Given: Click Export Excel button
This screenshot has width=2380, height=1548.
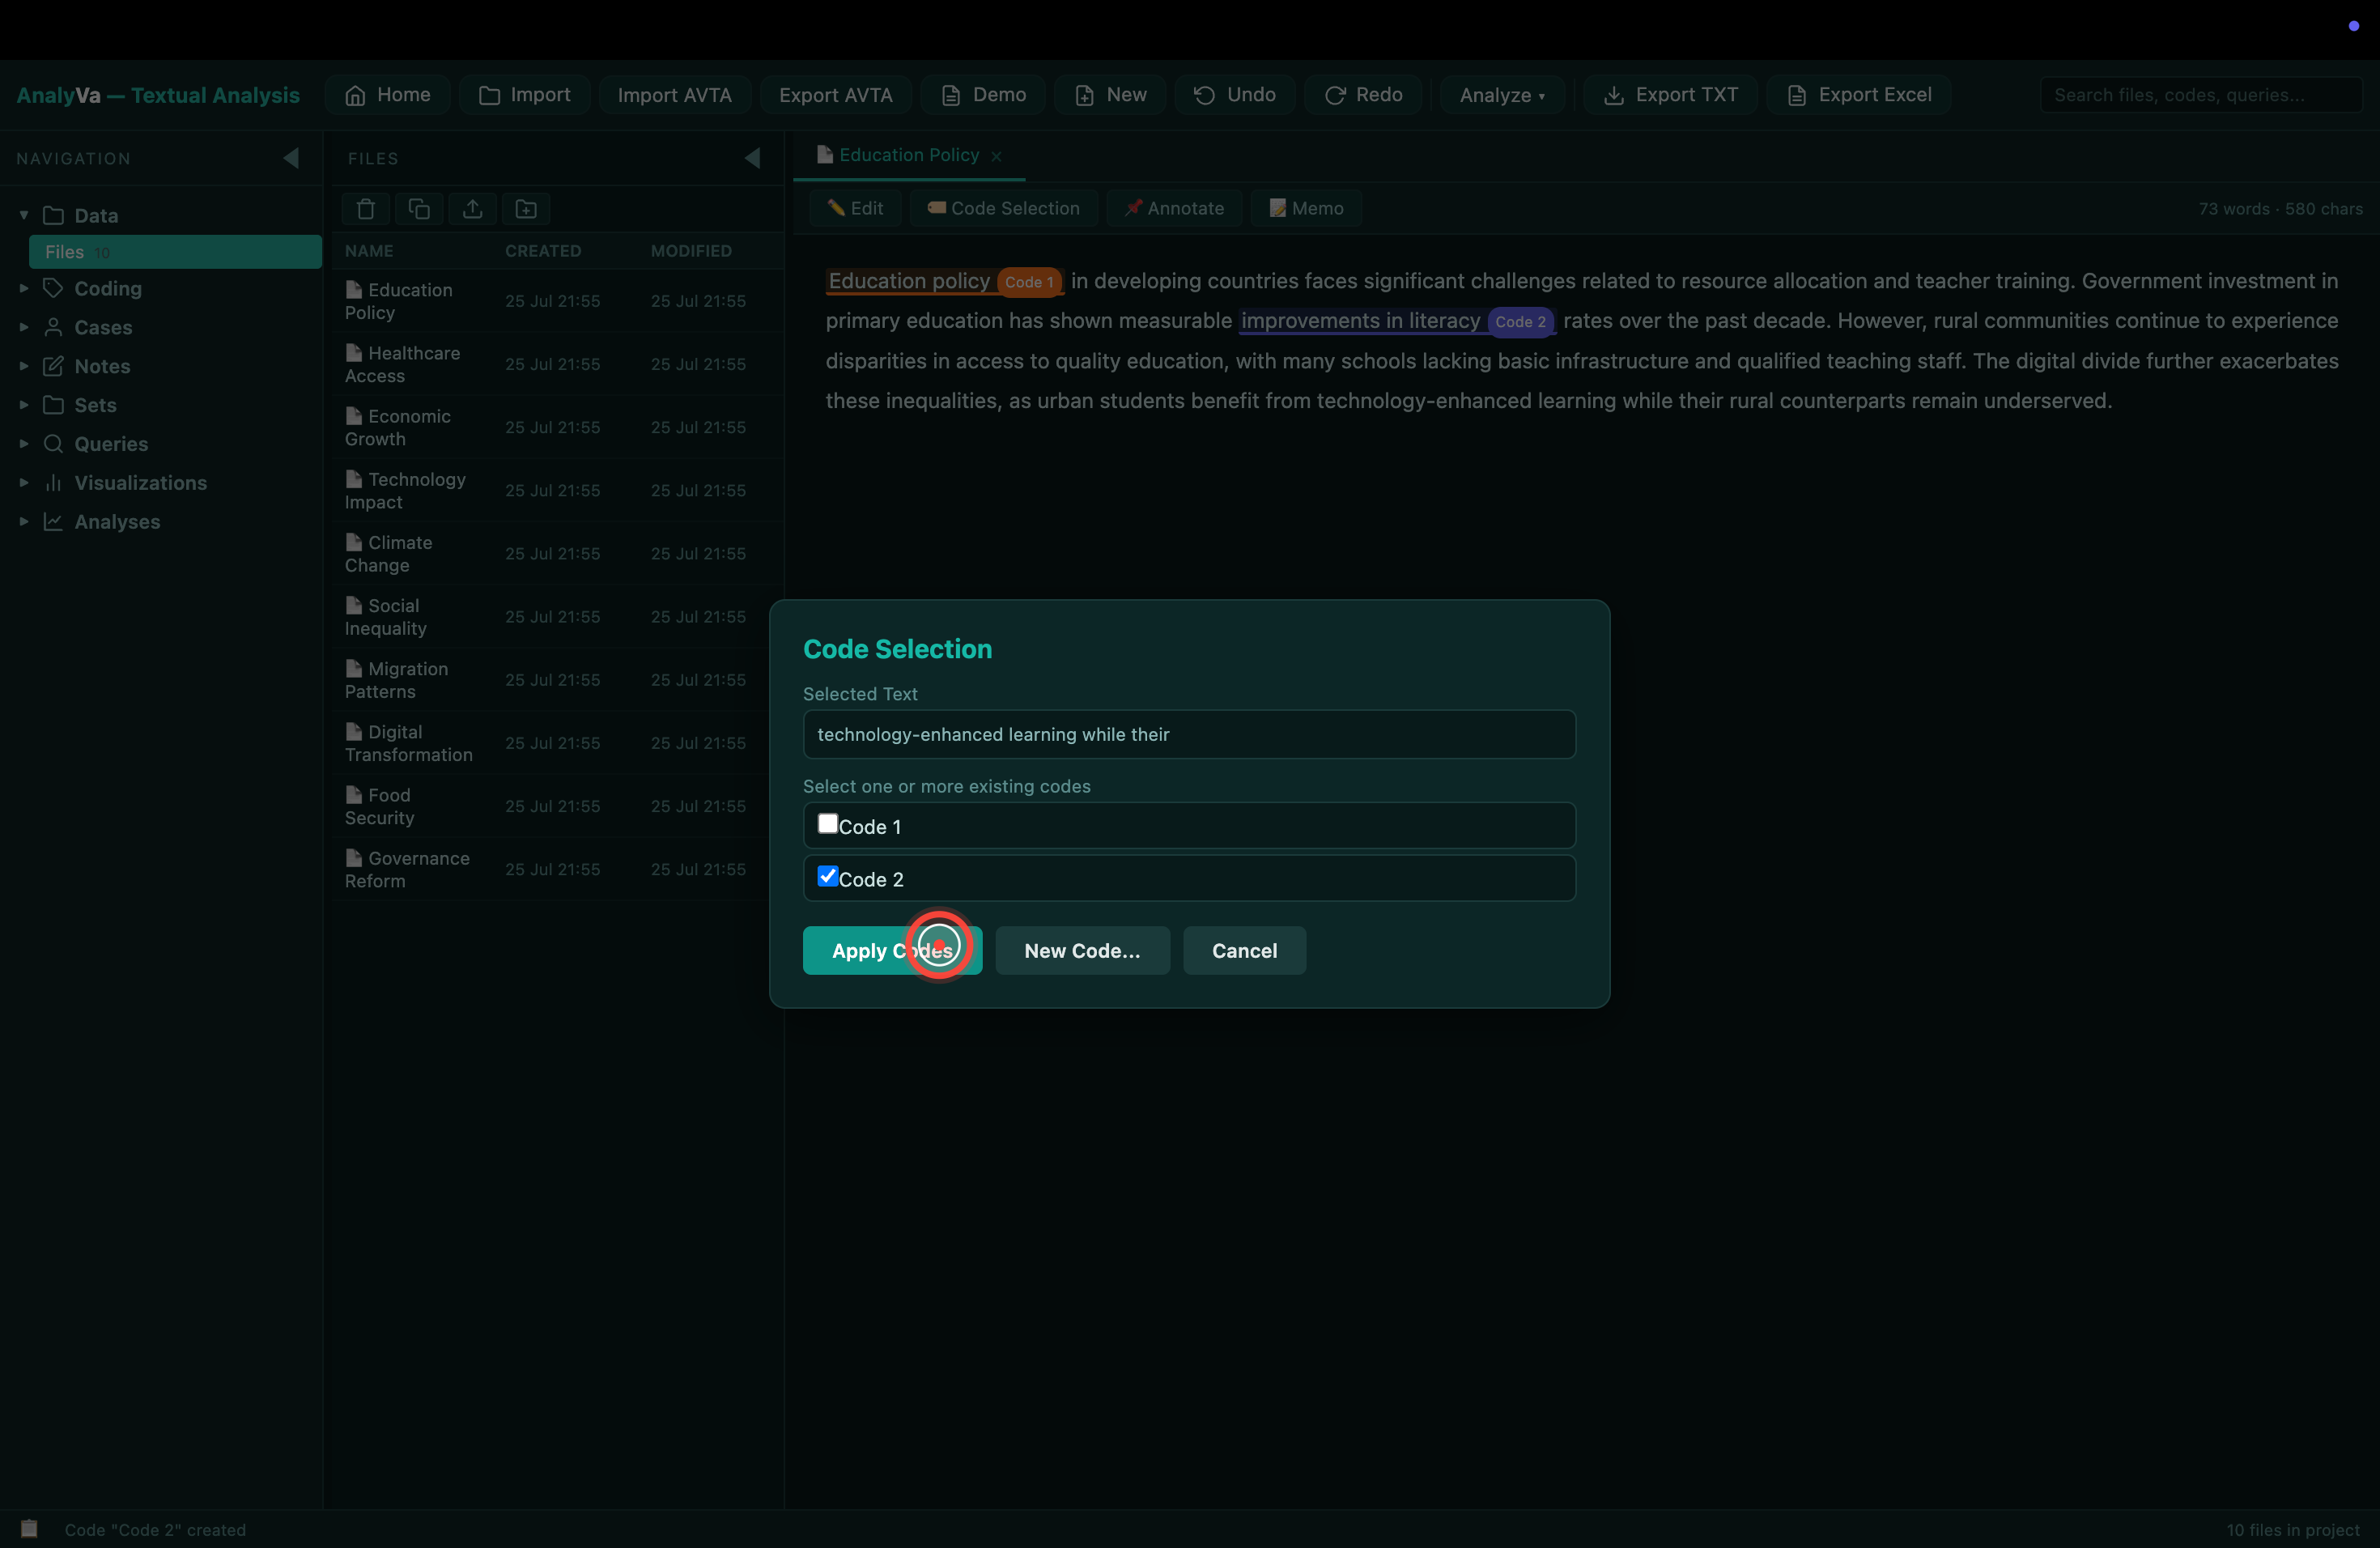Looking at the screenshot, I should (1858, 95).
